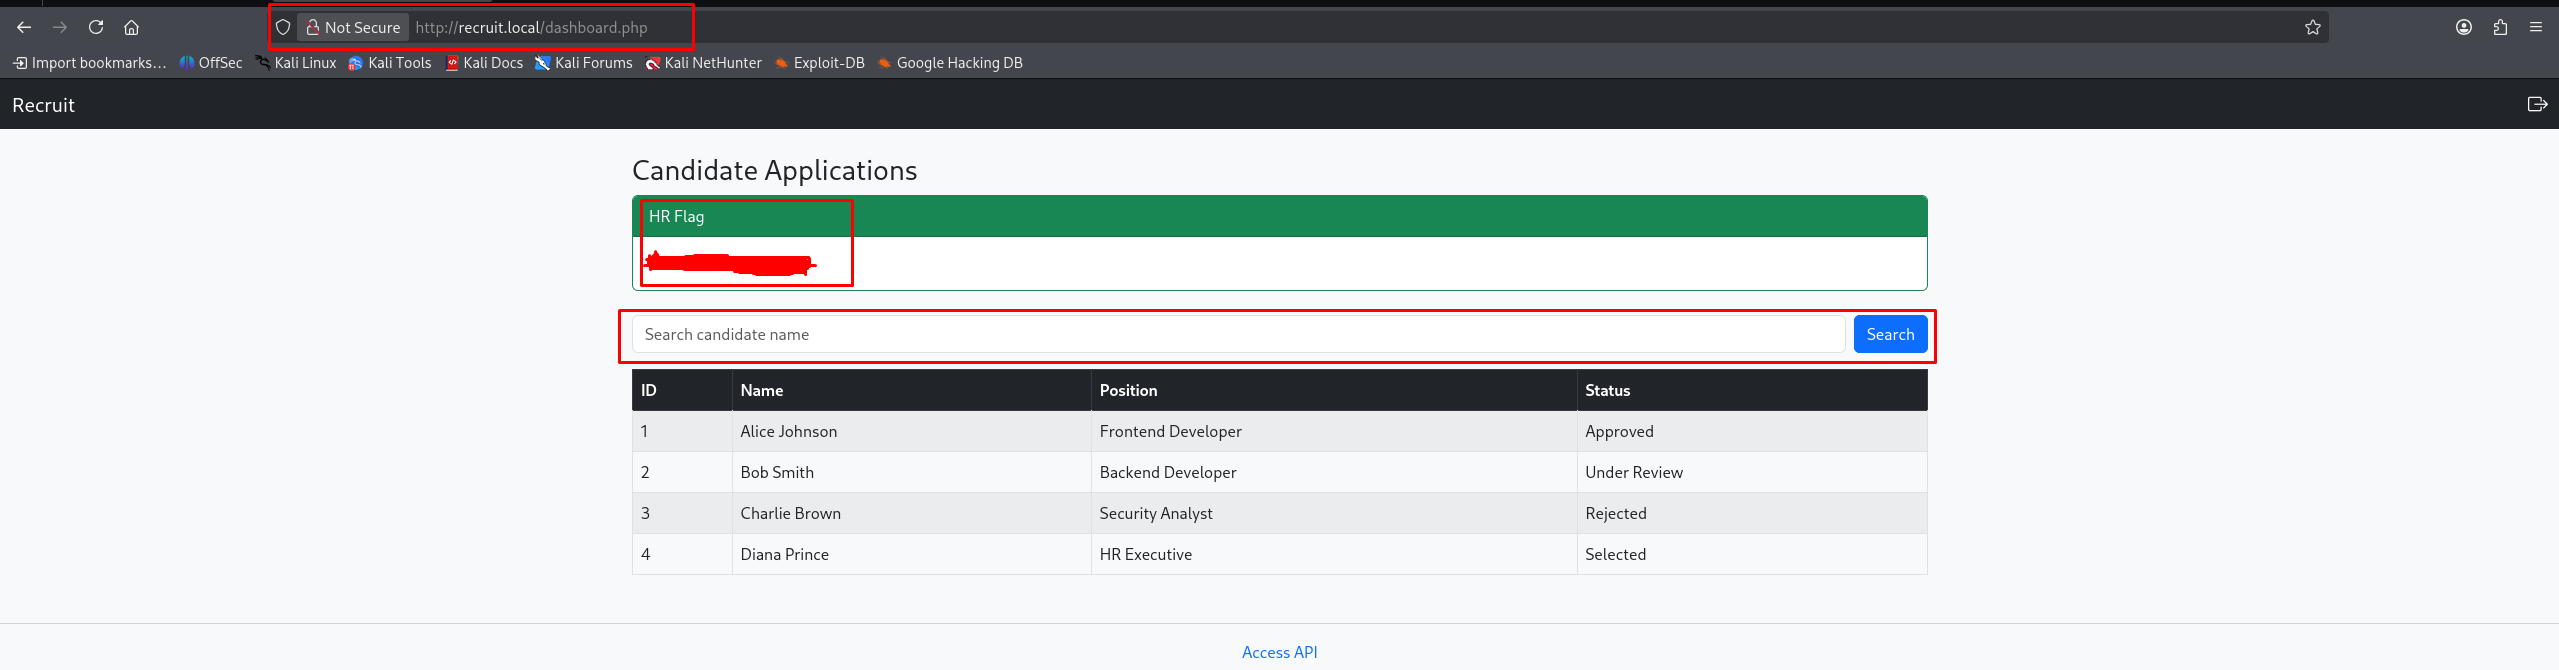The image size is (2559, 670).
Task: Open the Firefox hamburger menu
Action: coord(2536,27)
